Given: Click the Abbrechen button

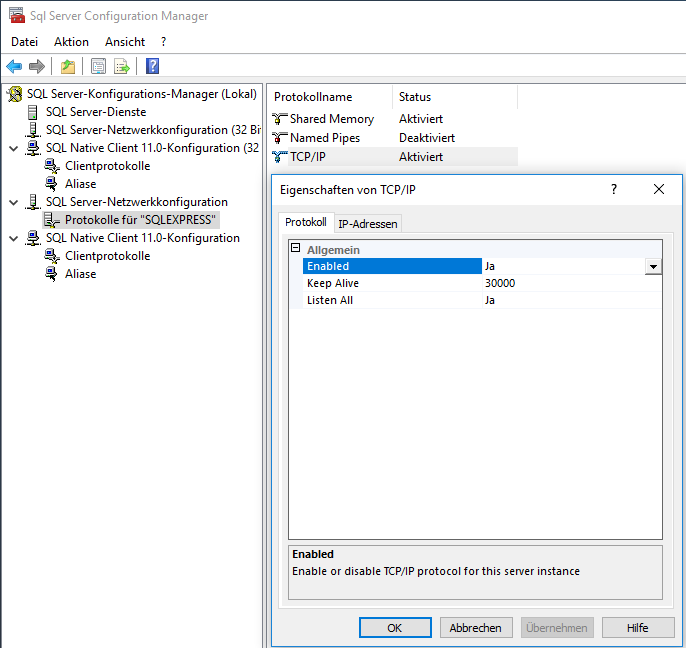Looking at the screenshot, I should (476, 628).
